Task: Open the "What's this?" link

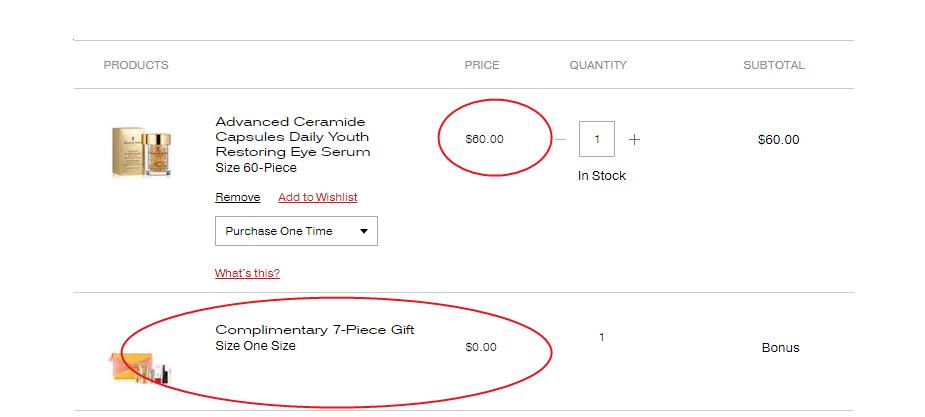Action: pos(247,274)
